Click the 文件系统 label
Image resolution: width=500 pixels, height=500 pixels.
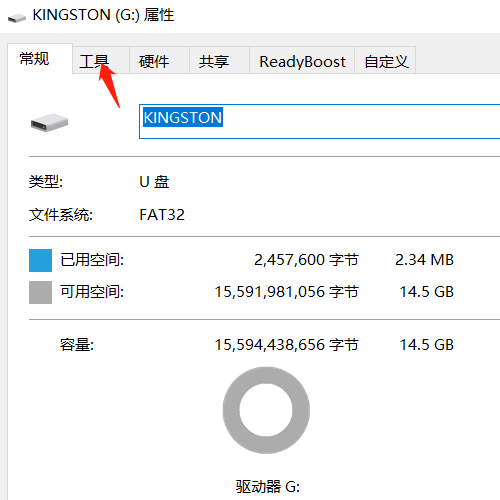pyautogui.click(x=61, y=215)
